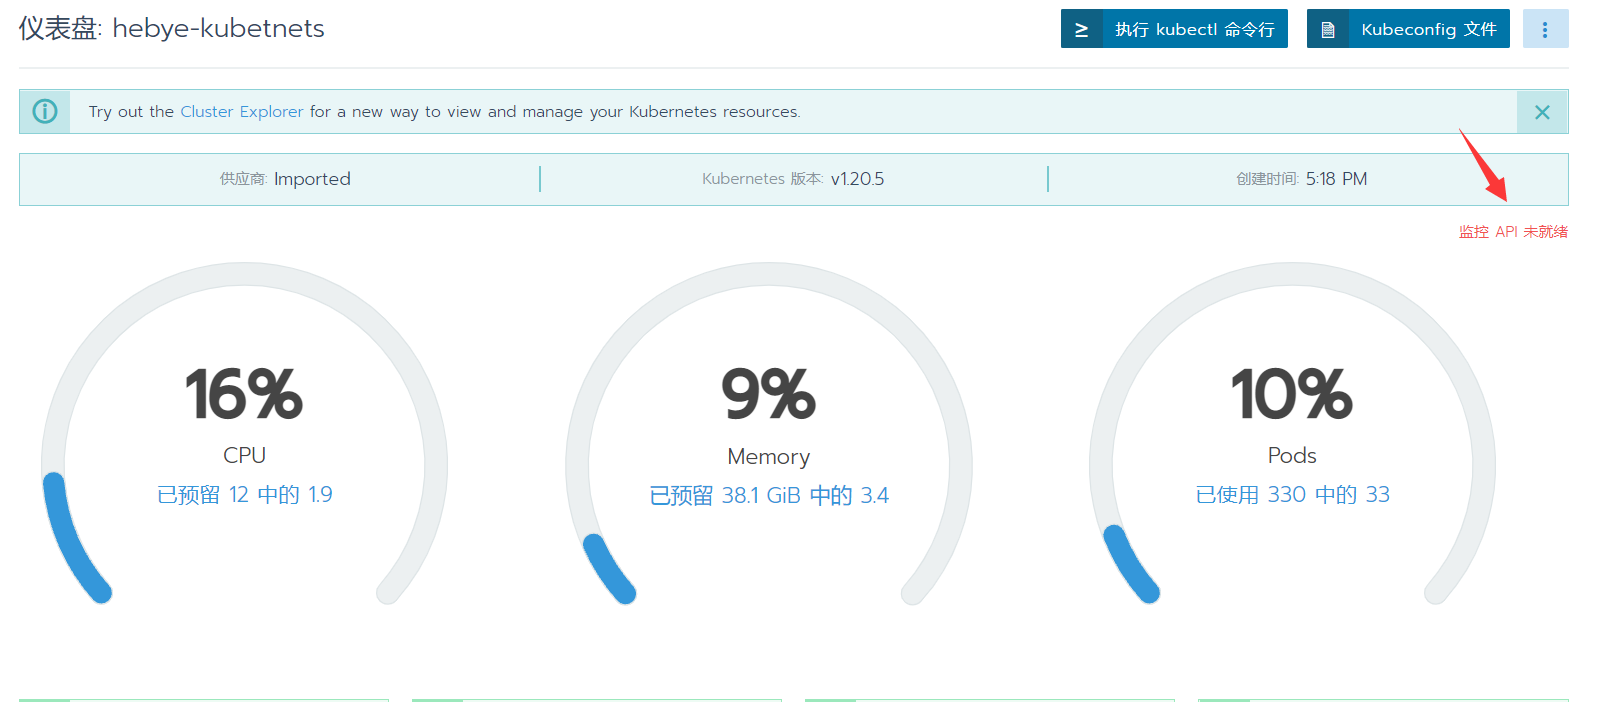The image size is (1620, 702).
Task: Click the CPU gauge label
Action: [244, 455]
